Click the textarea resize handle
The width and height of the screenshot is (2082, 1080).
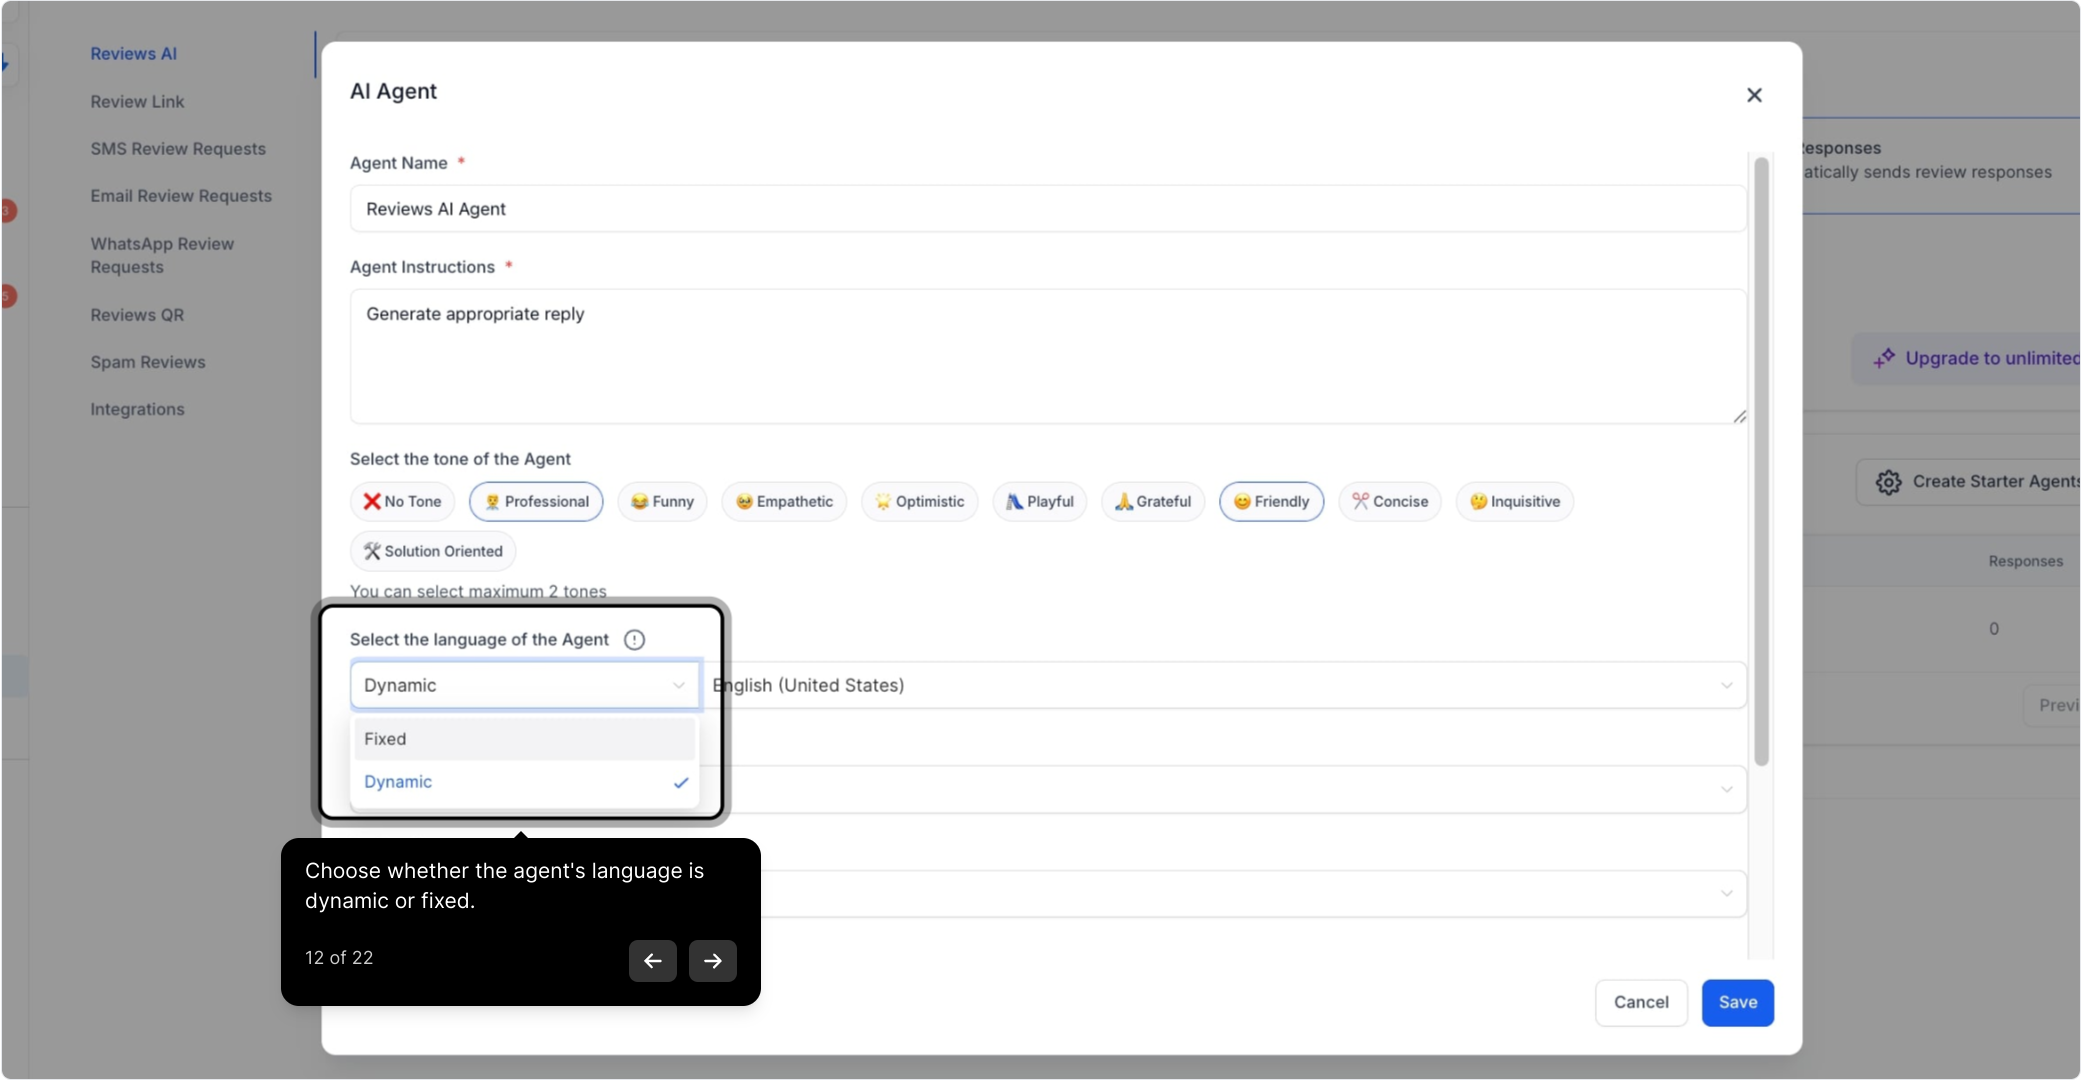tap(1740, 417)
